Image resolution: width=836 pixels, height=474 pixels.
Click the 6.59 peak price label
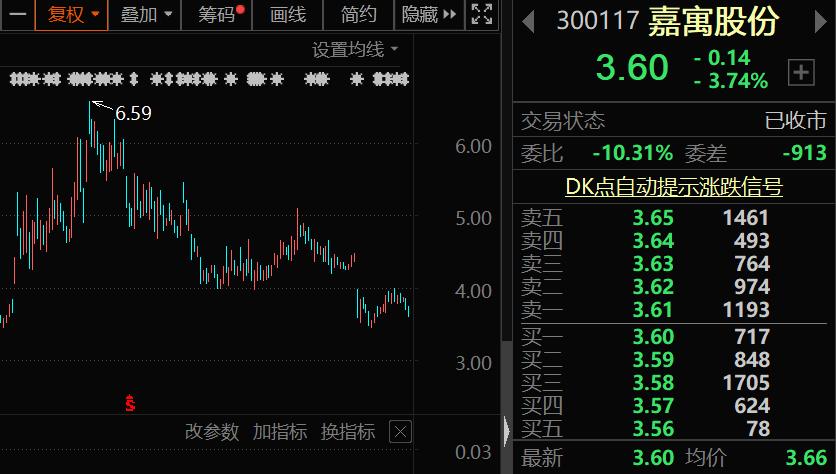133,113
